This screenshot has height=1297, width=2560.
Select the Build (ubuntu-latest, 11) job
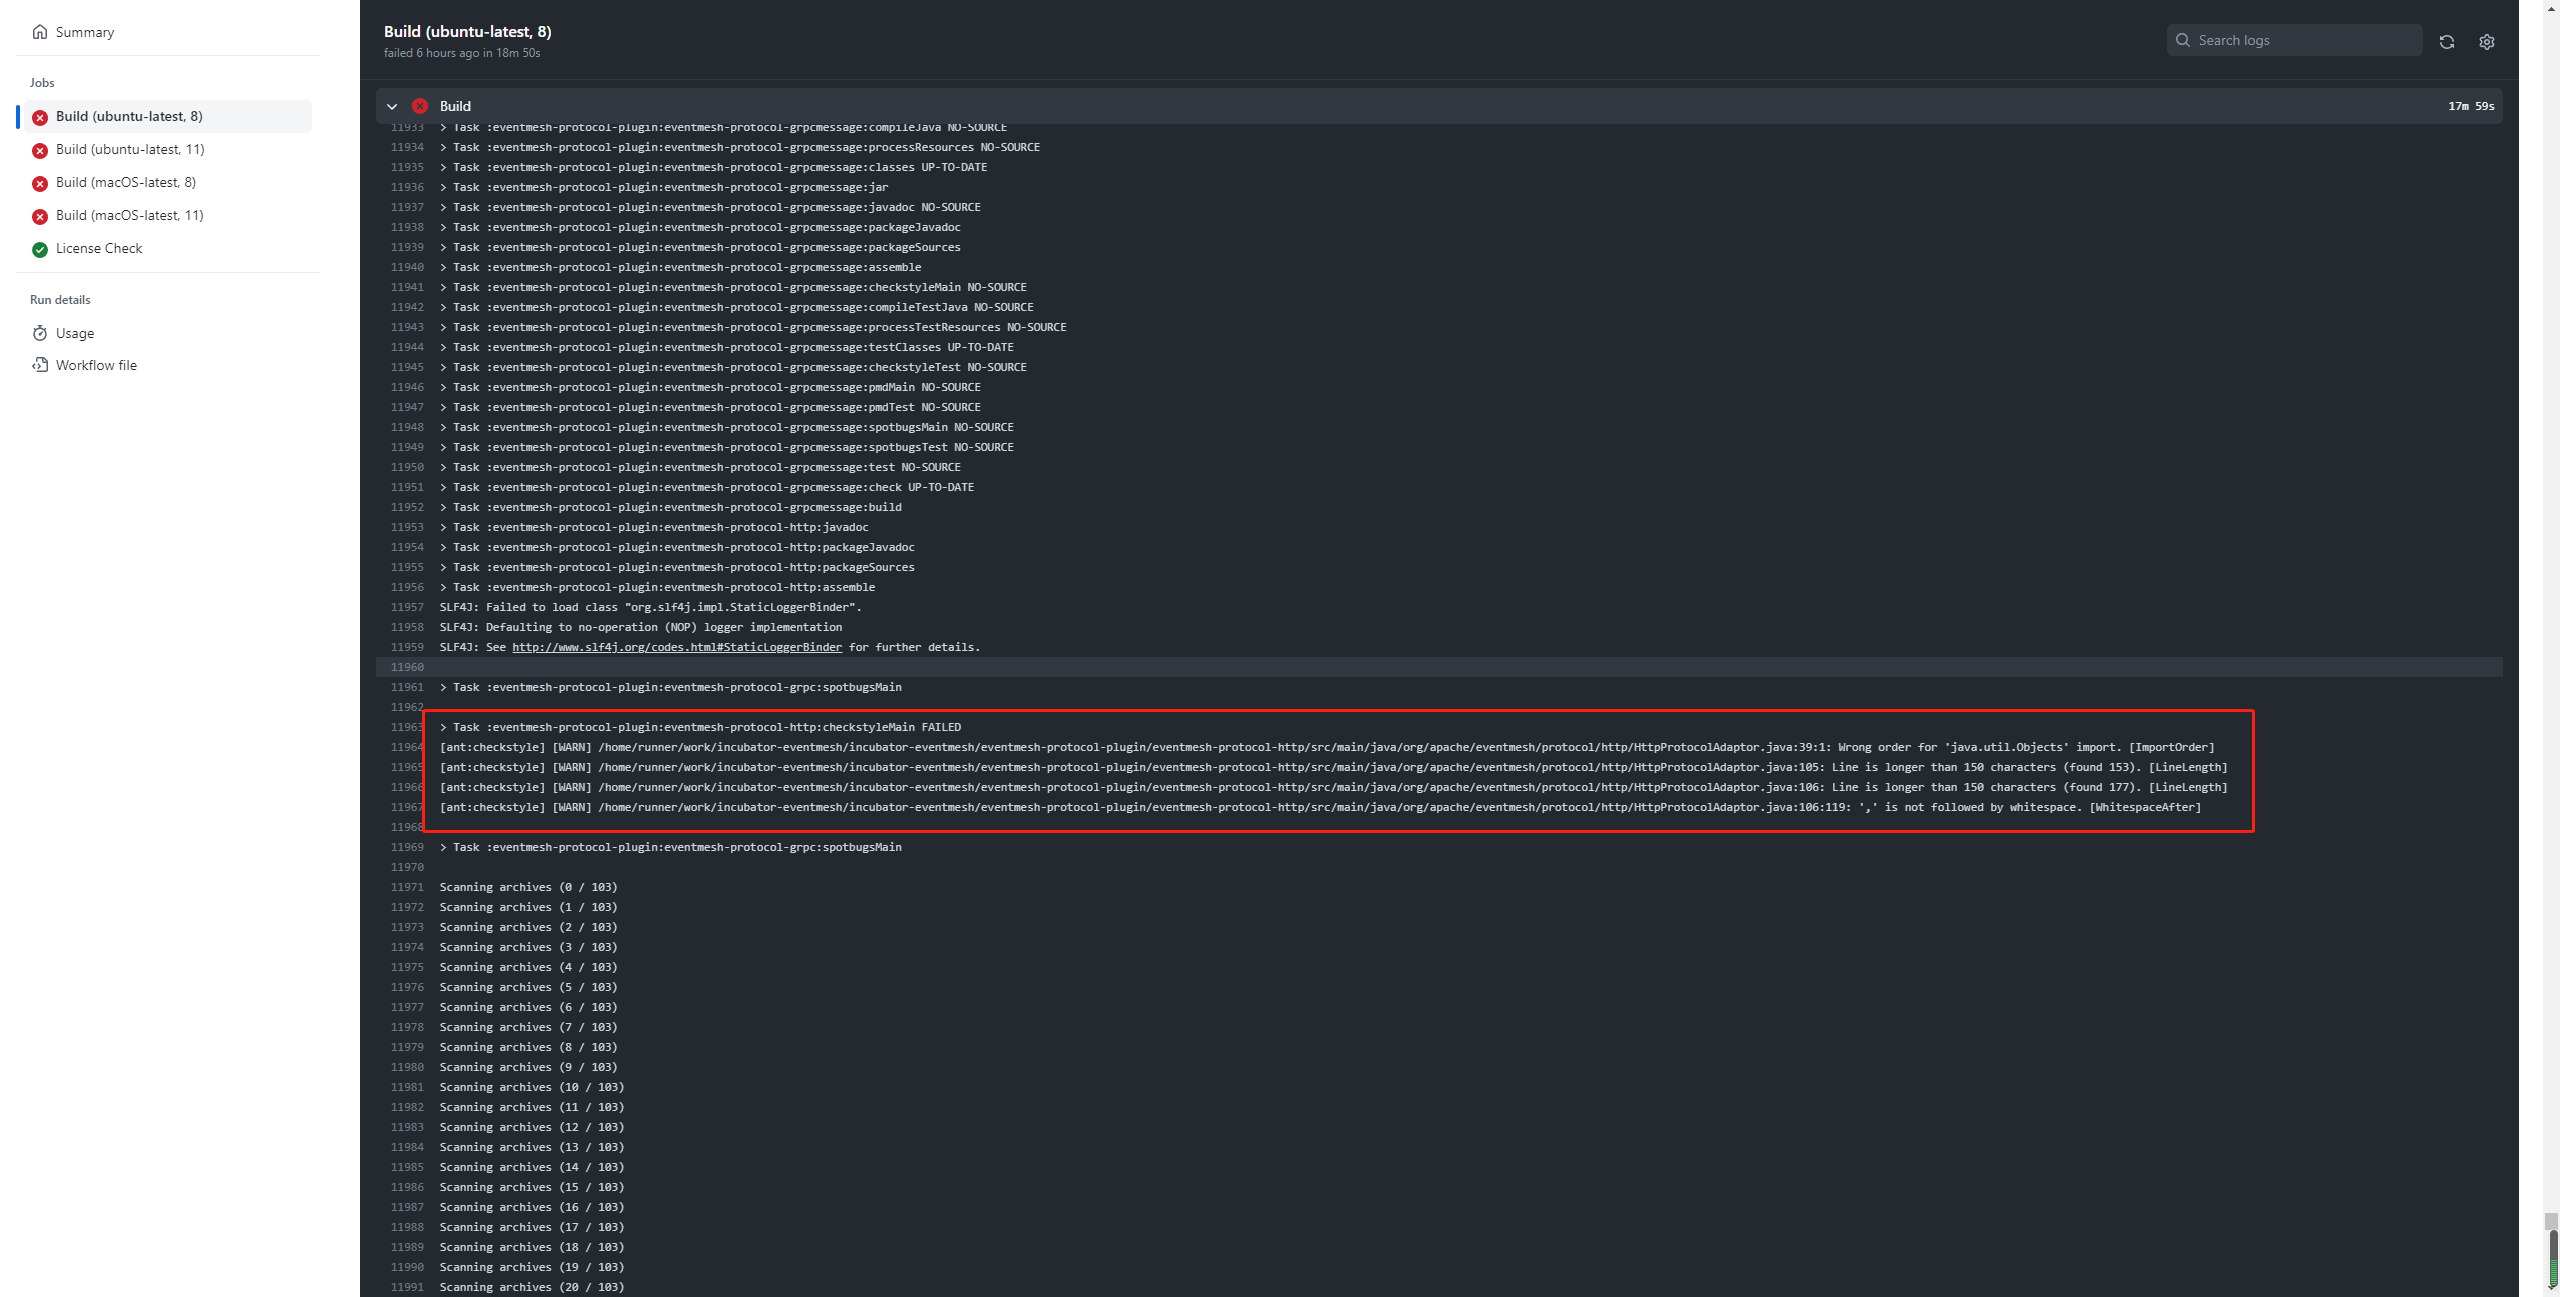[x=130, y=149]
